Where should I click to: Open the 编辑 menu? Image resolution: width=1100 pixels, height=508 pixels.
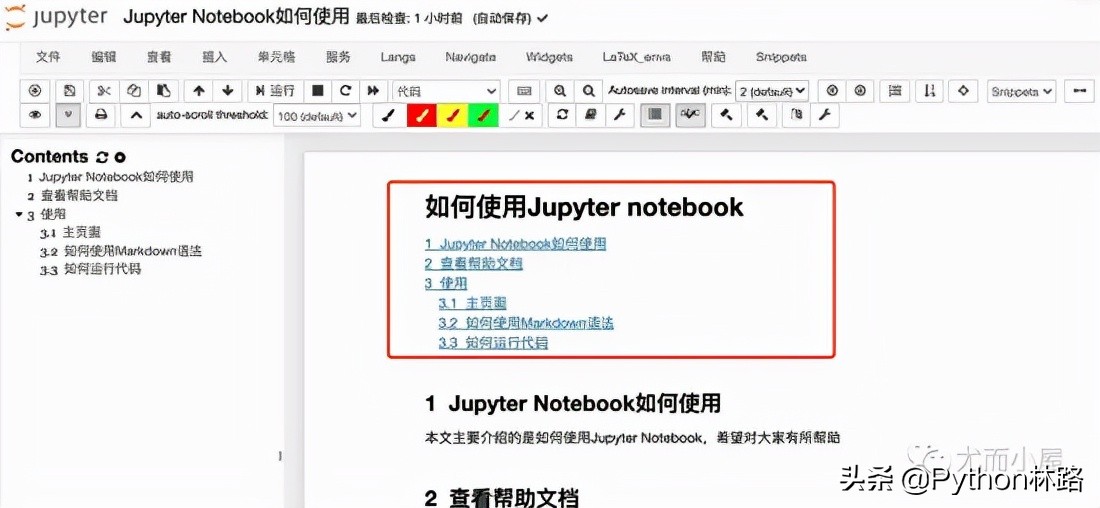pos(103,58)
